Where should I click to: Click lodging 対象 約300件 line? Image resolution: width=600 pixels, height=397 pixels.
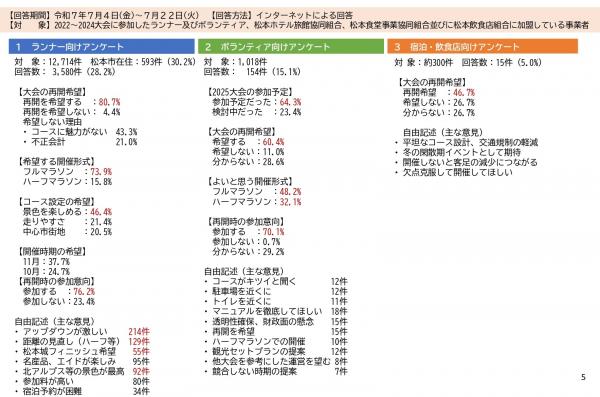click(x=424, y=62)
